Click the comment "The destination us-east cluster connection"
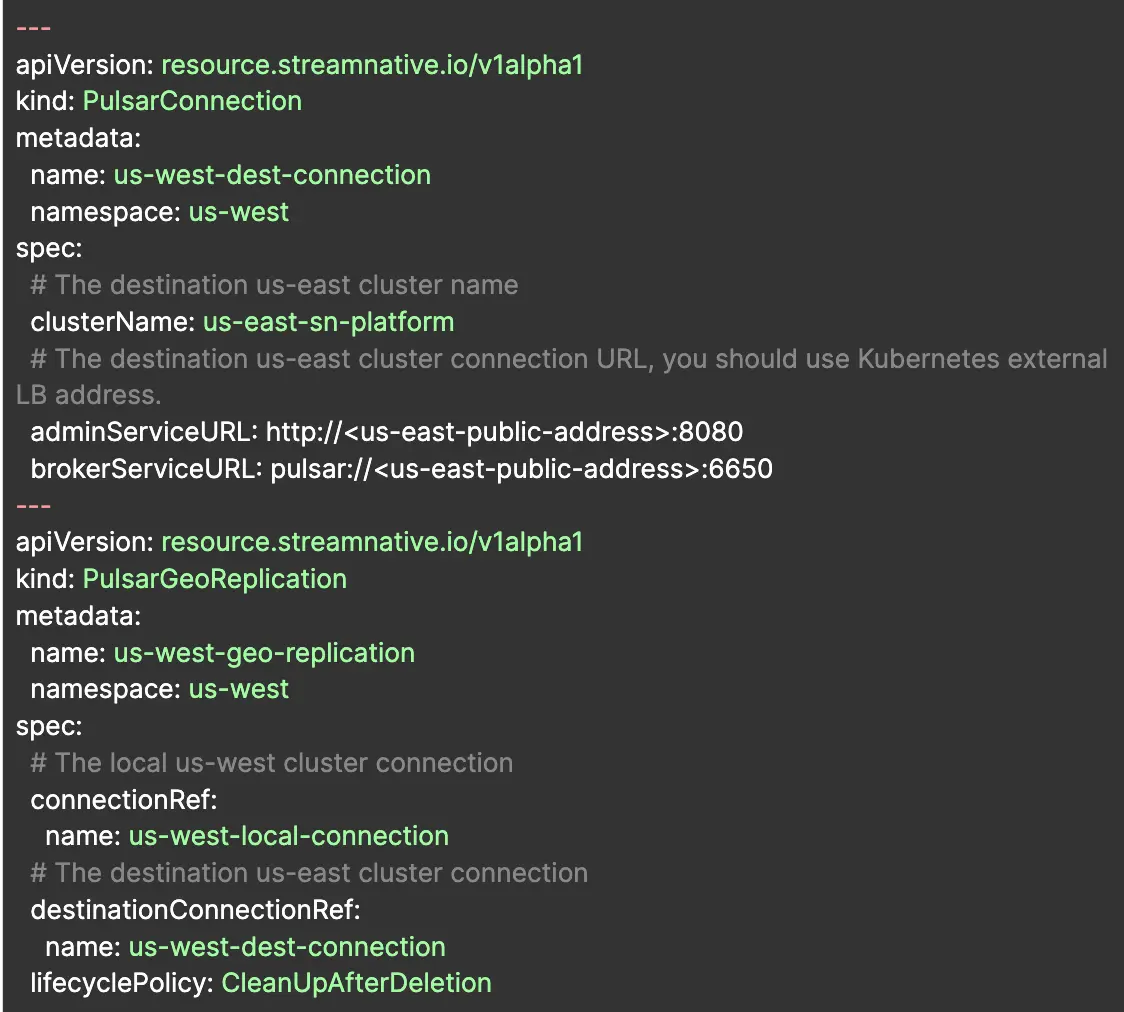This screenshot has width=1124, height=1012. (x=309, y=873)
